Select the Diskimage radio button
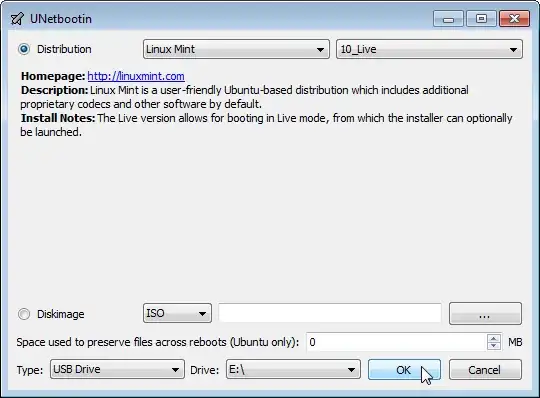The image size is (540, 398). point(24,314)
